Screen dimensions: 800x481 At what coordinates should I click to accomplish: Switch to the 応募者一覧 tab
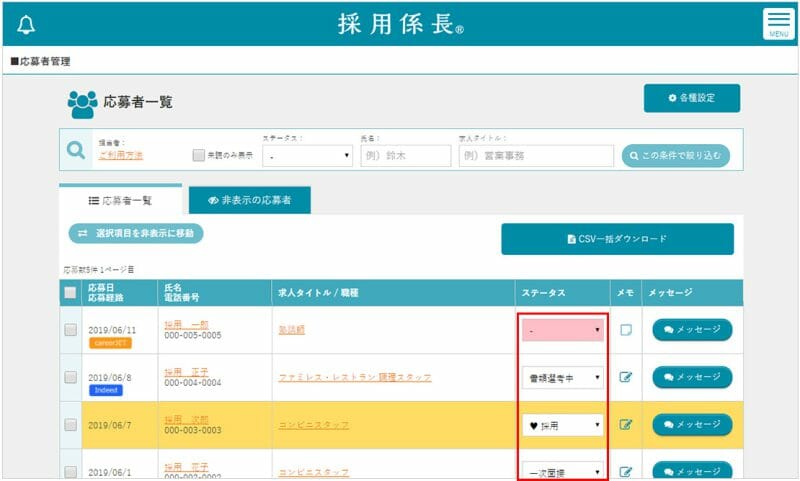coord(120,200)
